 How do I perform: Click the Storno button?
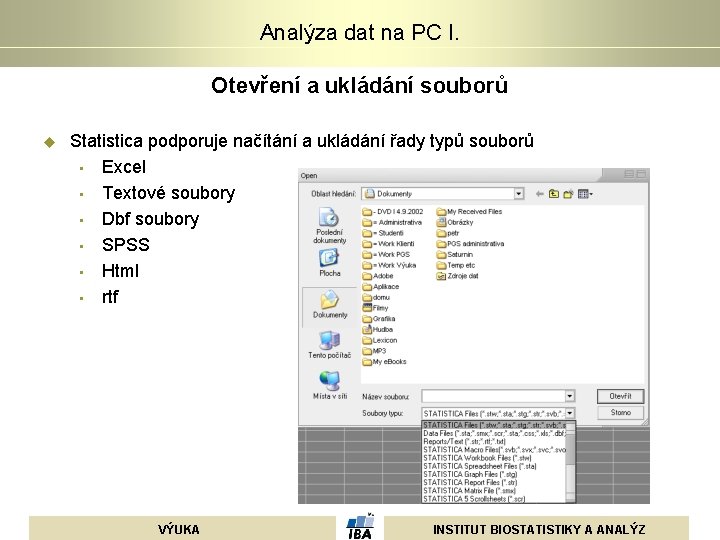(x=620, y=413)
